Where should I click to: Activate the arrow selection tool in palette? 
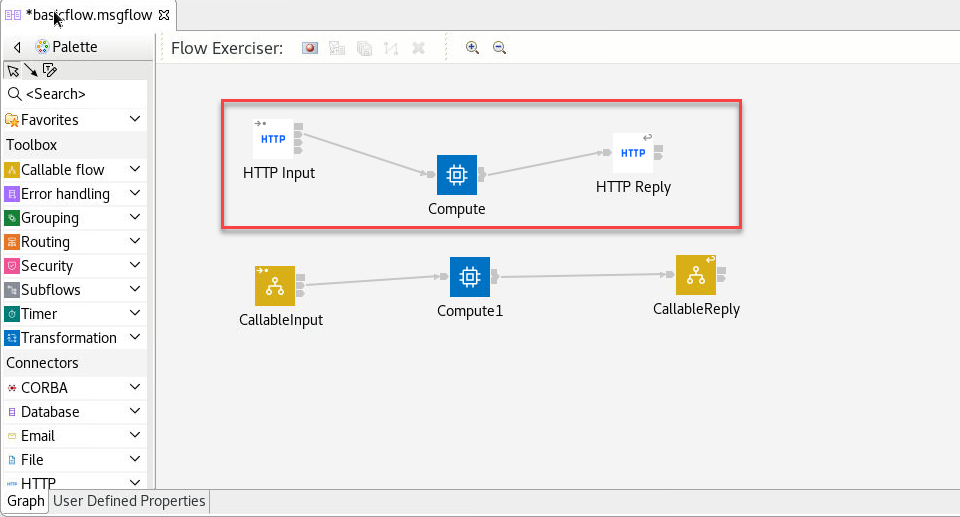click(x=13, y=70)
